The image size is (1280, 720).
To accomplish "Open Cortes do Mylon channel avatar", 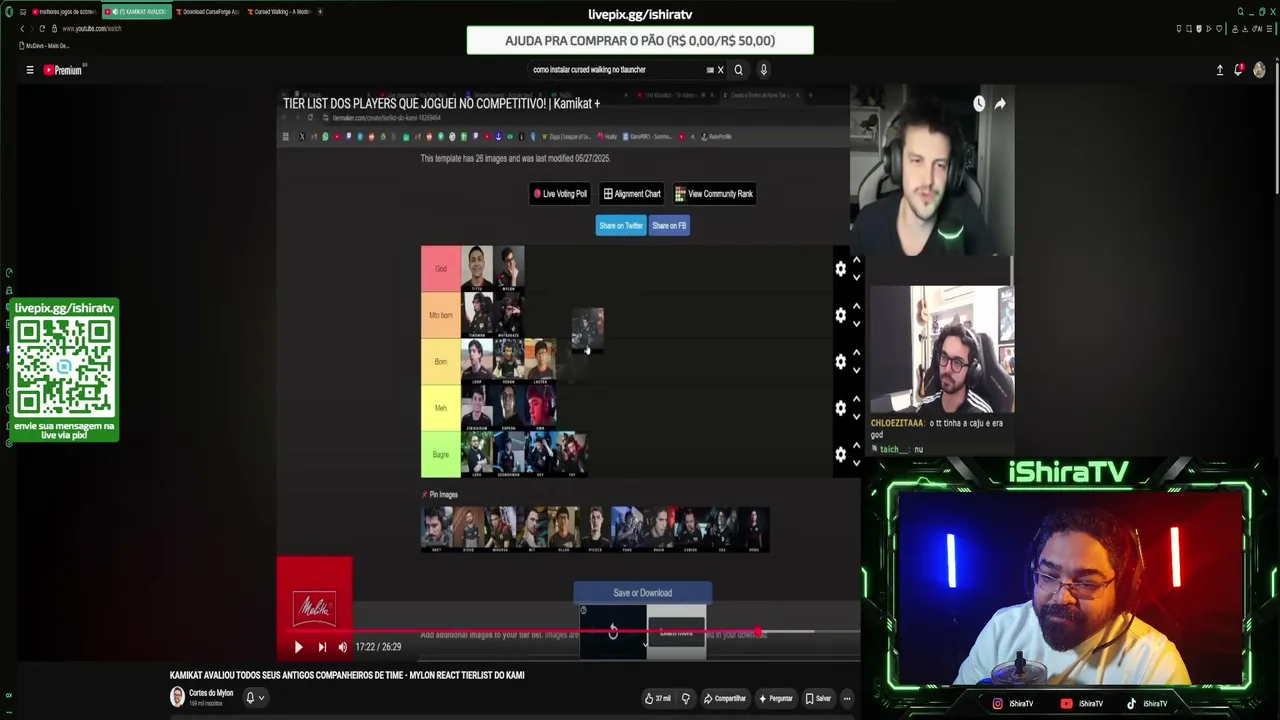I will [x=177, y=697].
